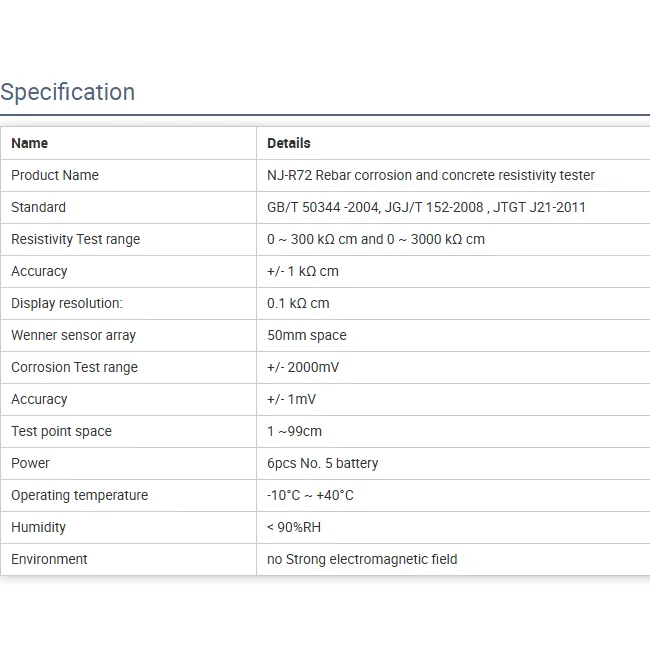Viewport: 650px width, 650px height.
Task: Select the 50mm space value
Action: 307,335
